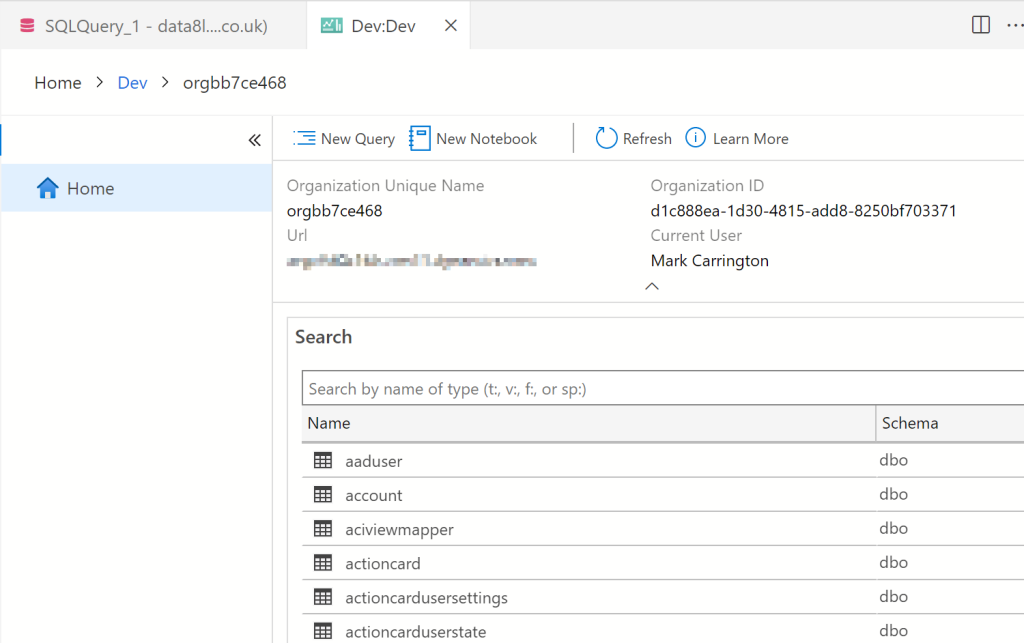1024x643 pixels.
Task: Click the Refresh button label
Action: click(647, 139)
